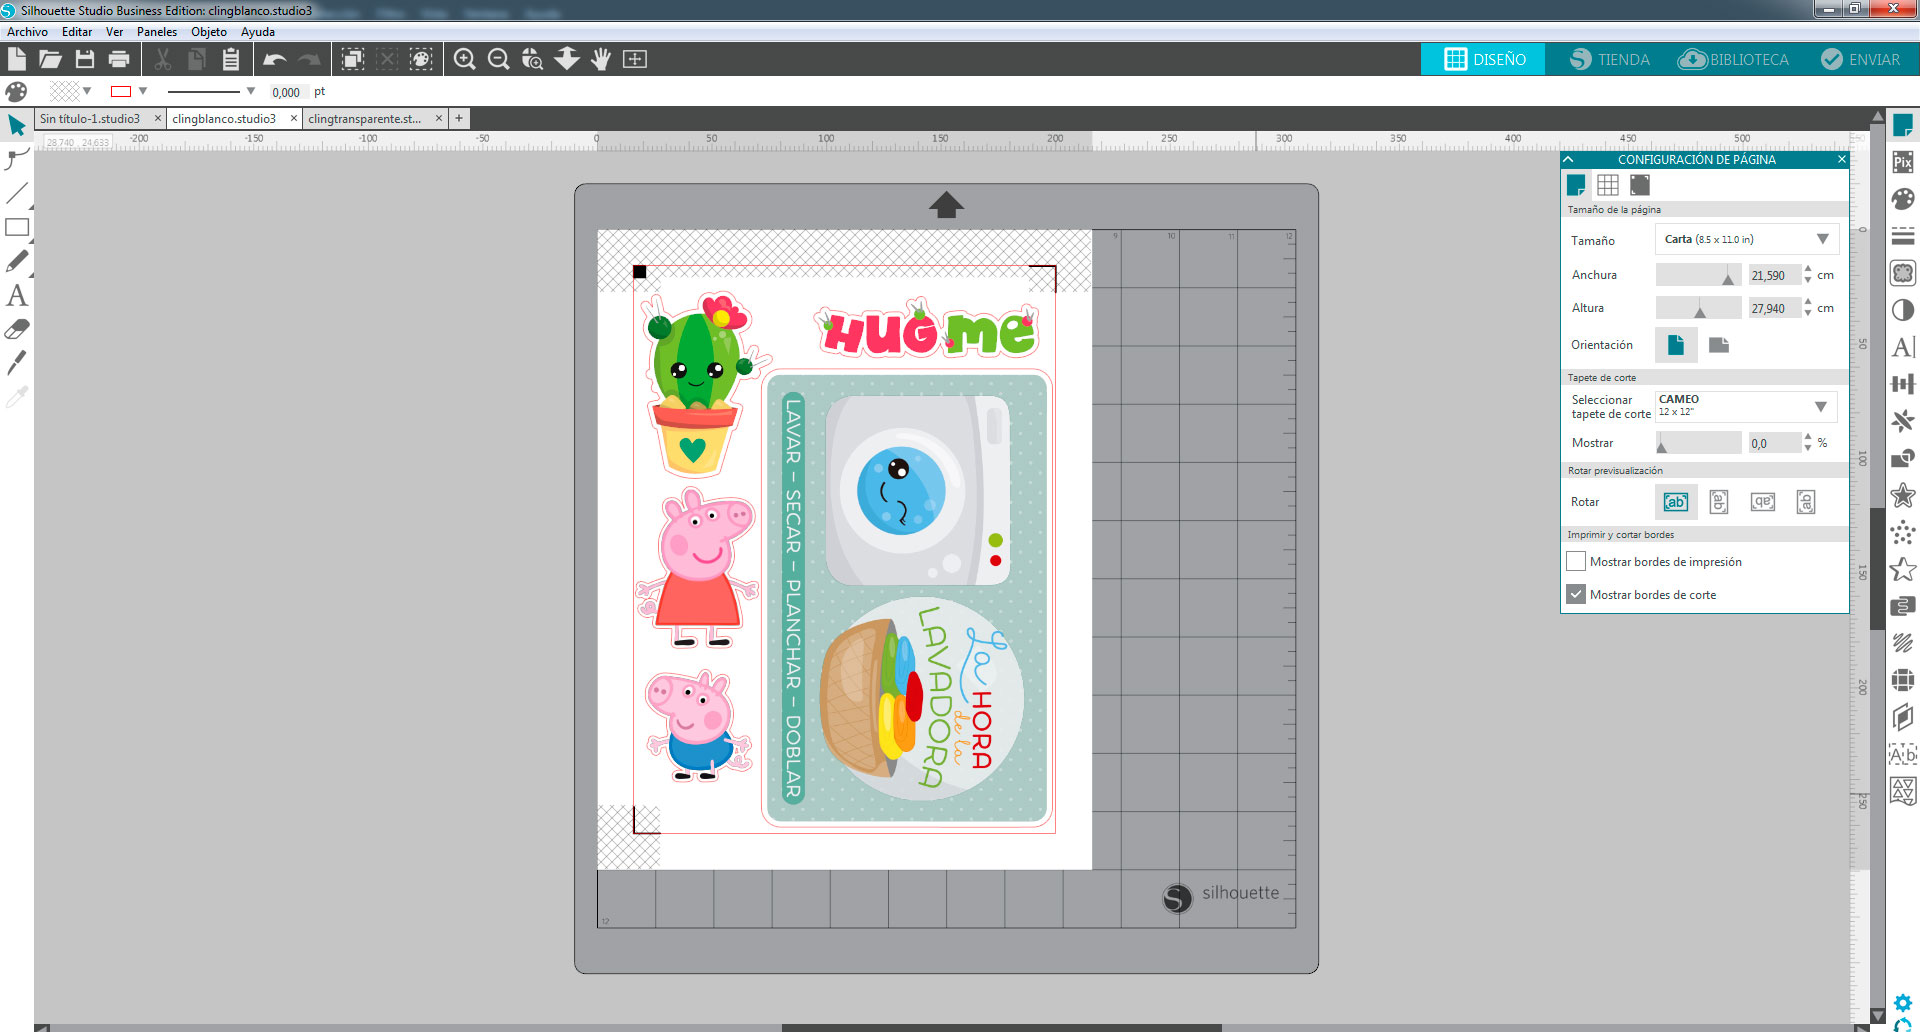The height and width of the screenshot is (1032, 1920).
Task: Select the Pan hand tool
Action: (601, 59)
